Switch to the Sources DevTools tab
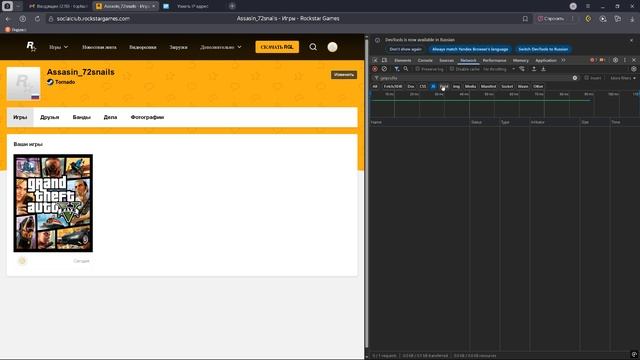The image size is (640, 360). click(446, 60)
